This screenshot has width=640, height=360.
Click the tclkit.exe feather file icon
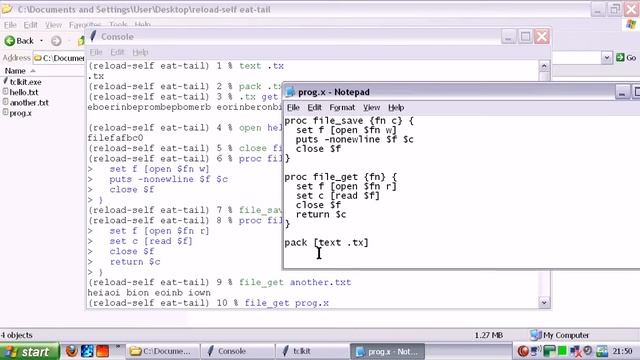click(6, 82)
